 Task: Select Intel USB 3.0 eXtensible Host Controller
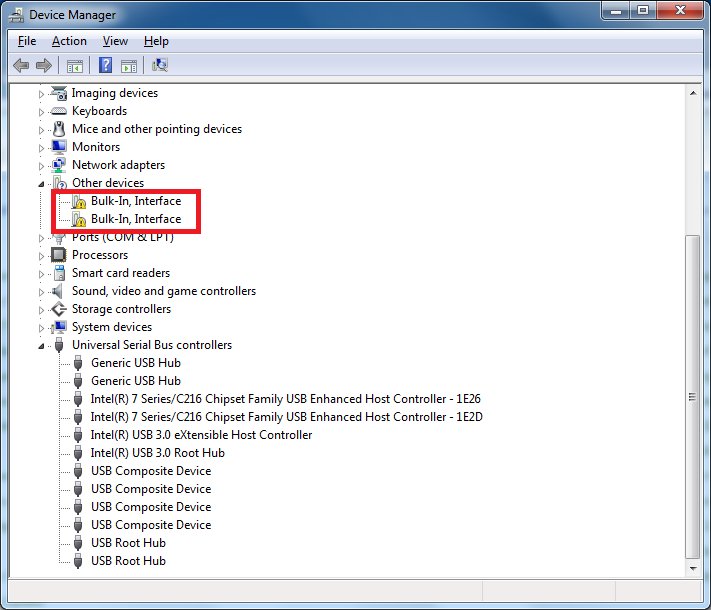(201, 435)
